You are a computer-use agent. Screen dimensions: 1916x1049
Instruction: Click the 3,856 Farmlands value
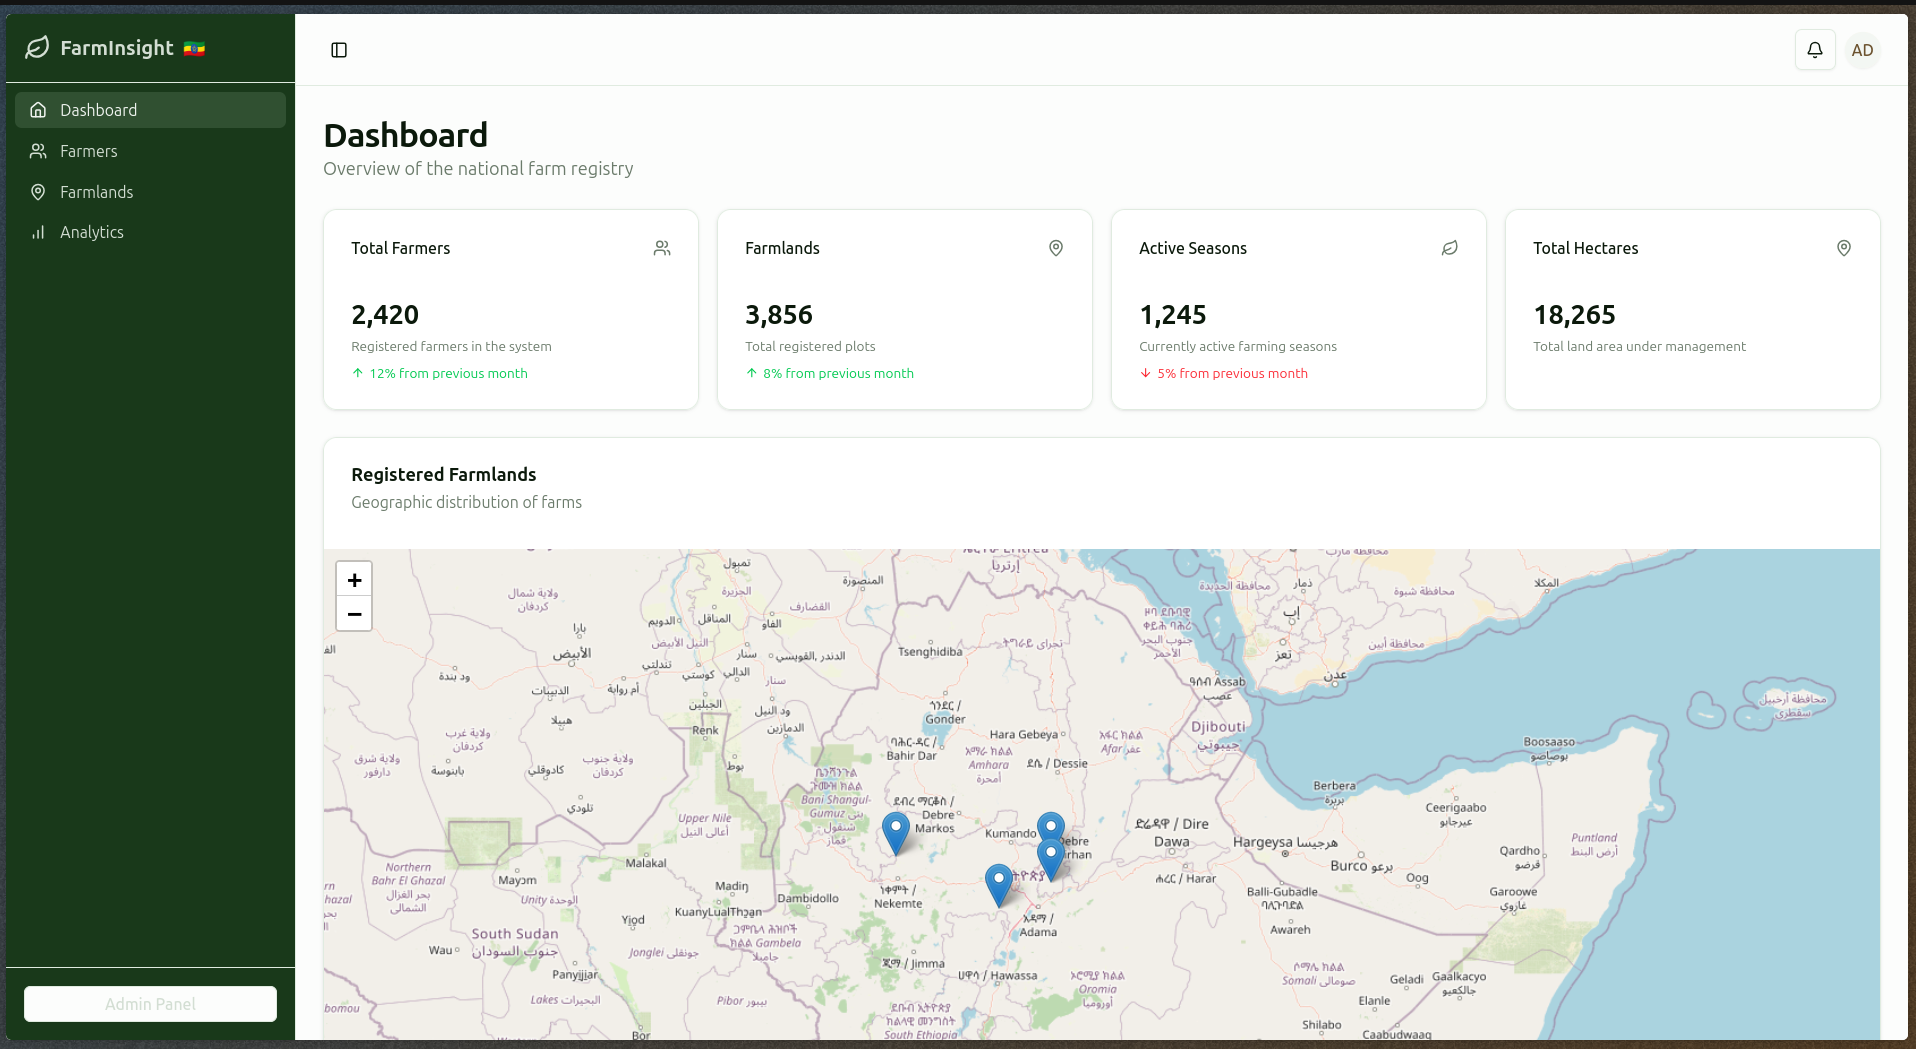click(779, 315)
